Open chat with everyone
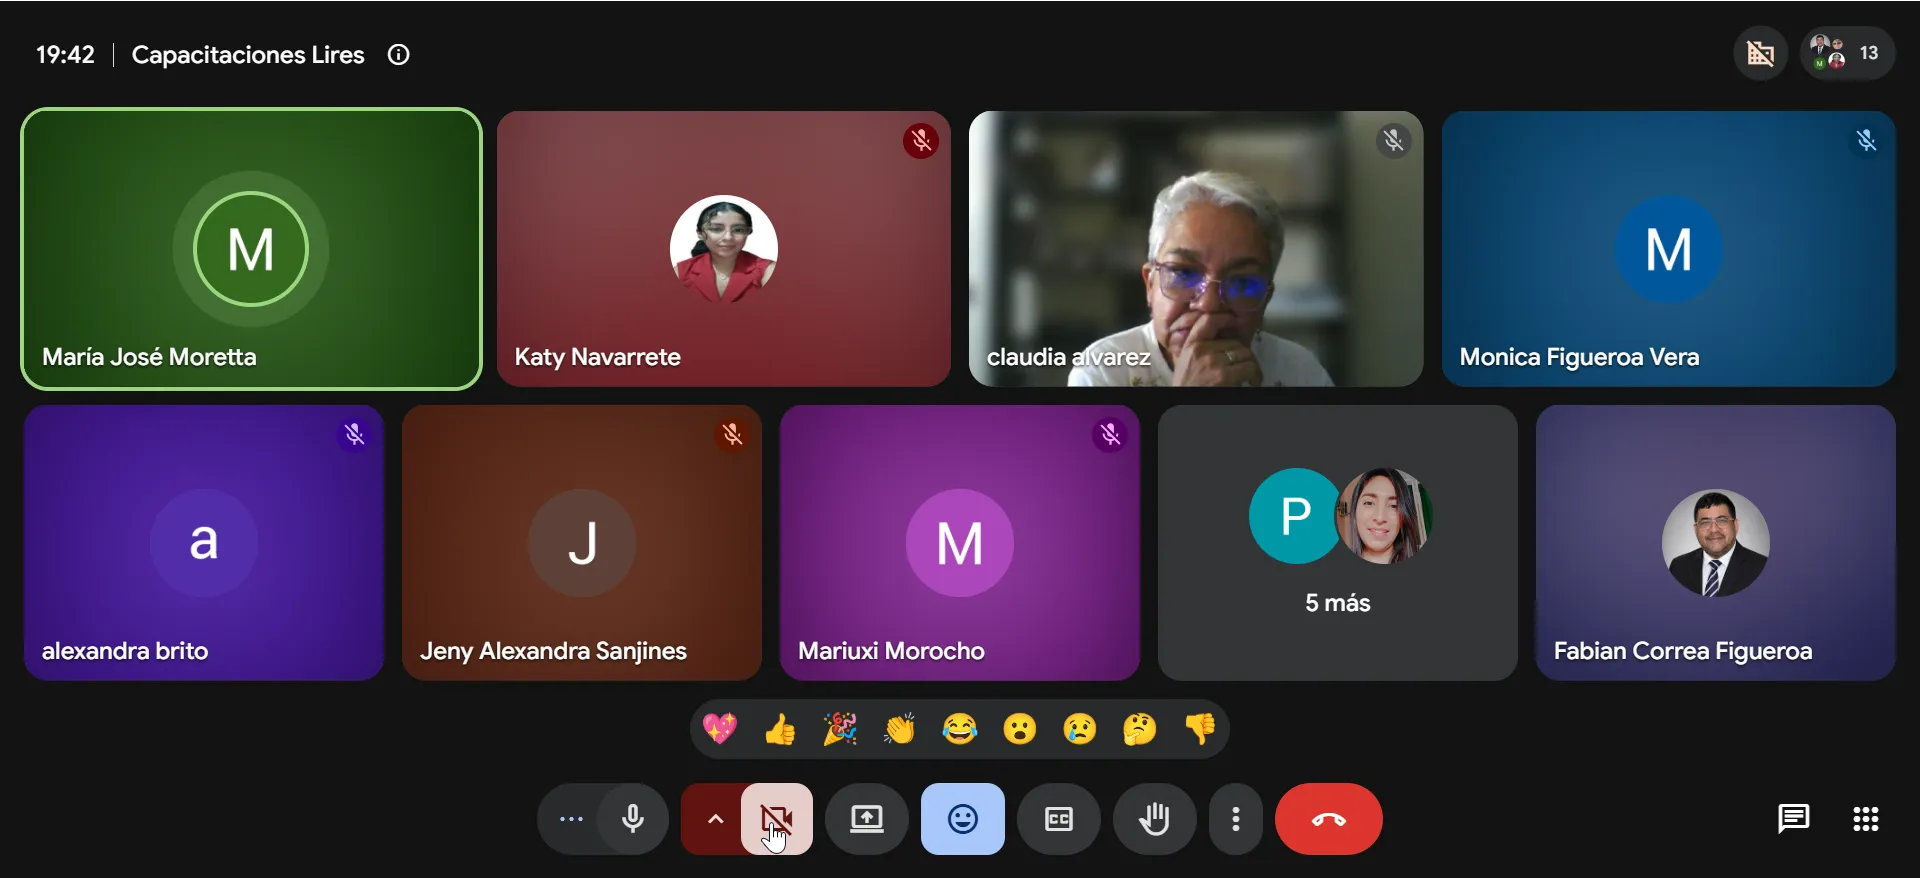 [x=1794, y=819]
